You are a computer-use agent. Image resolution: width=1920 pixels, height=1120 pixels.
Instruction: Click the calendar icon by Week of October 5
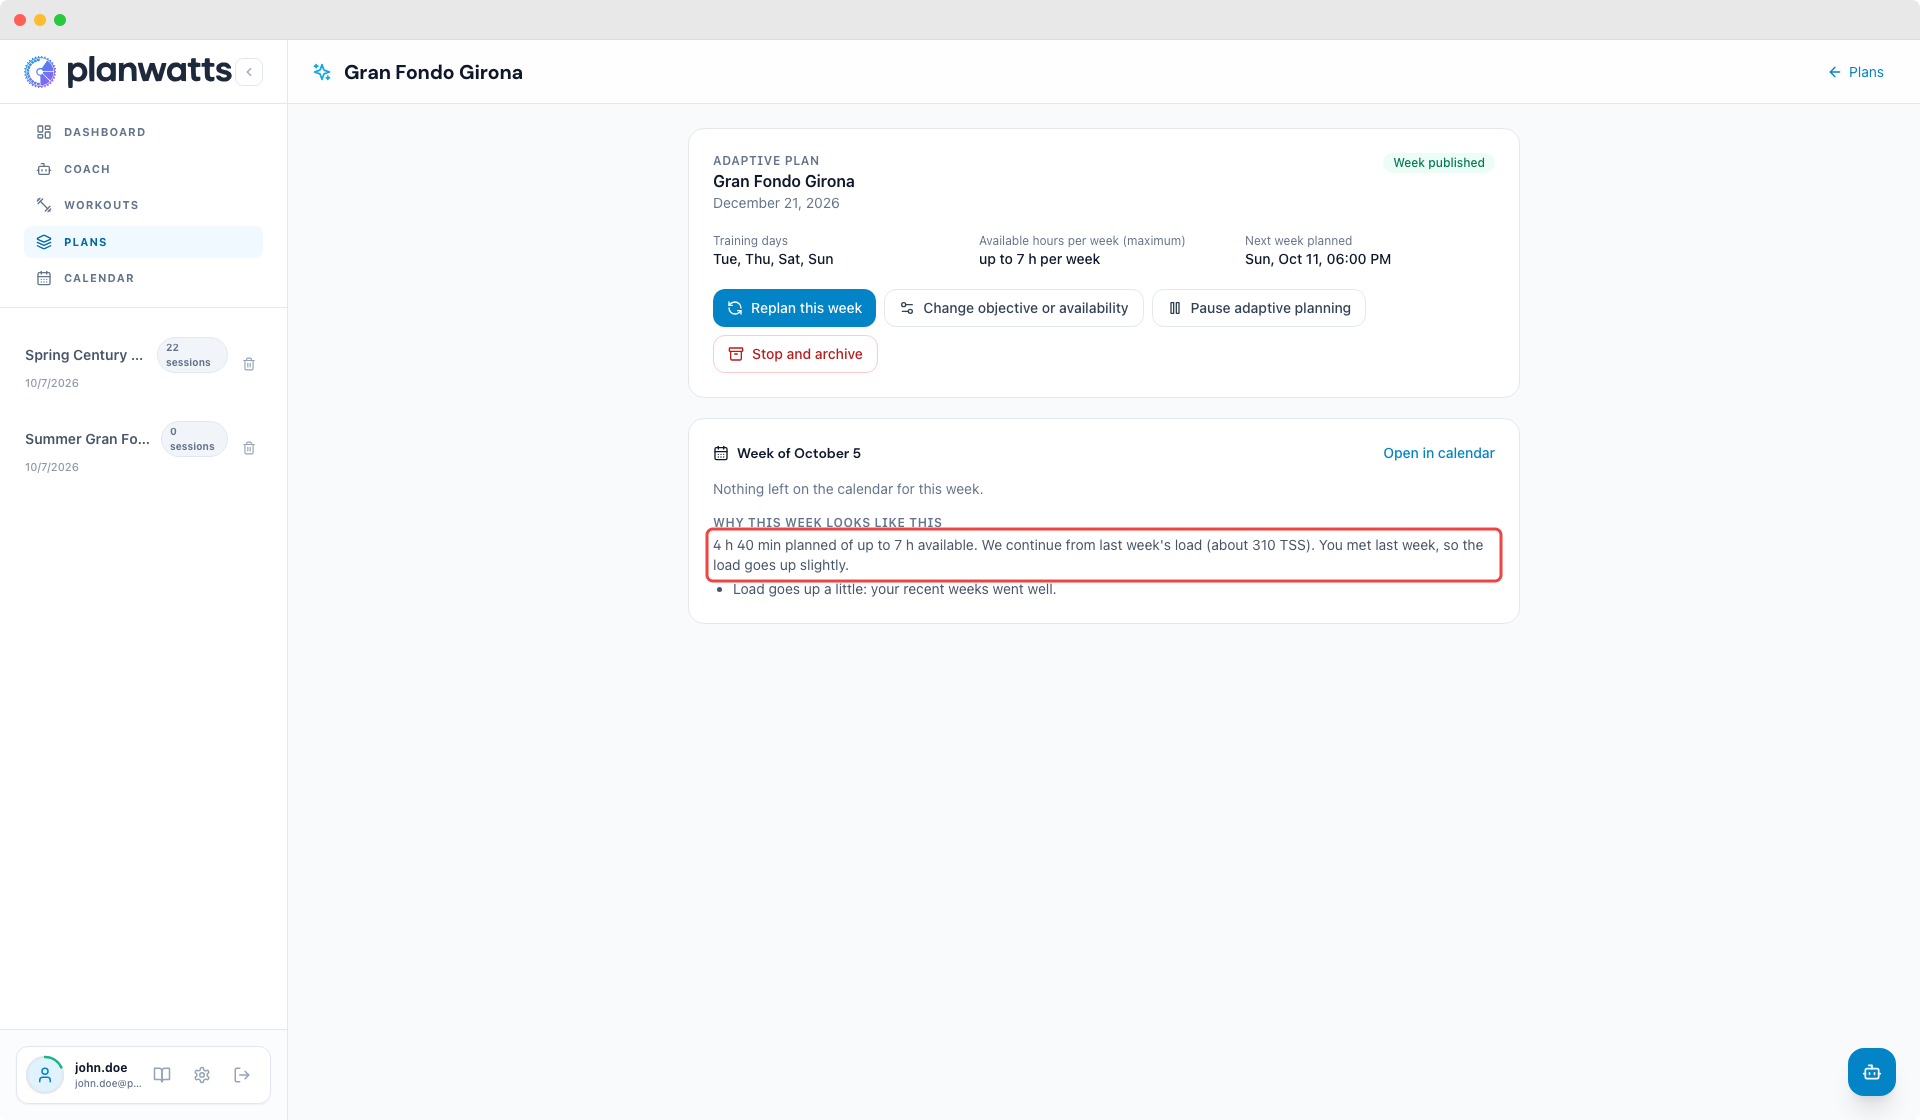721,453
